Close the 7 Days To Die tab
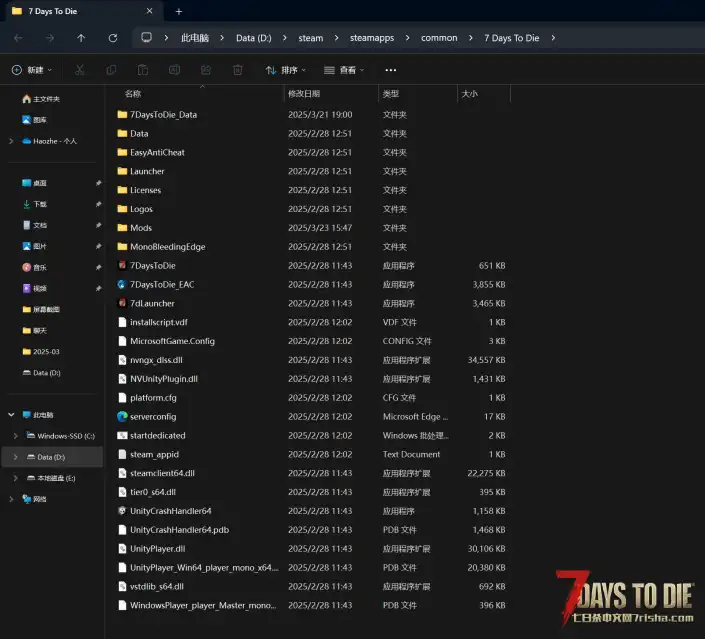 (x=149, y=11)
